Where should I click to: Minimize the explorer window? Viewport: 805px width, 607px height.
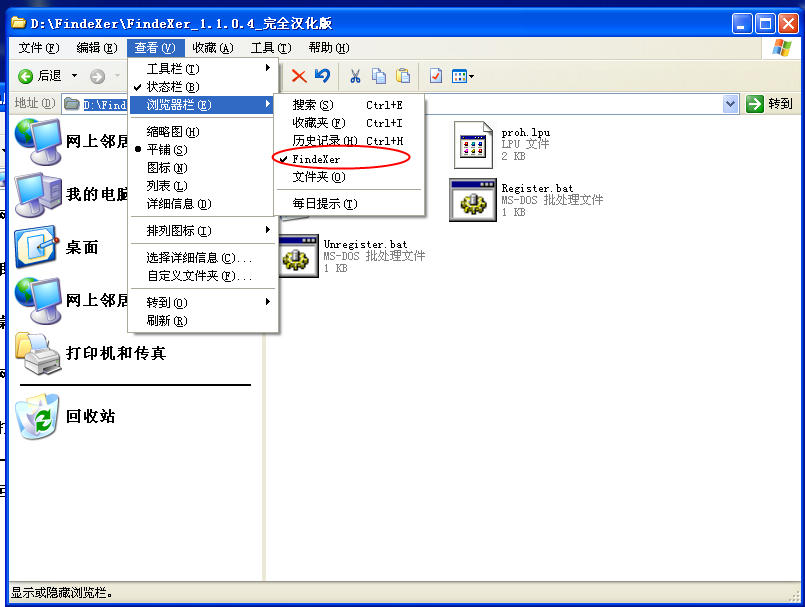(x=742, y=24)
